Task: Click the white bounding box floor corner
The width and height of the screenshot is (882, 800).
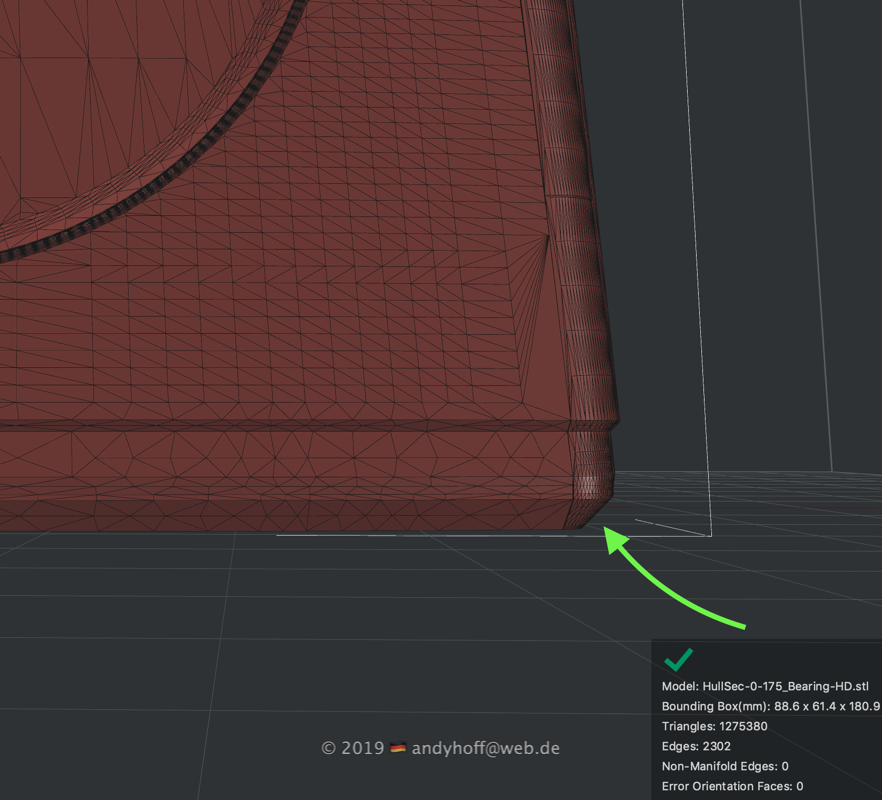Action: click(710, 535)
